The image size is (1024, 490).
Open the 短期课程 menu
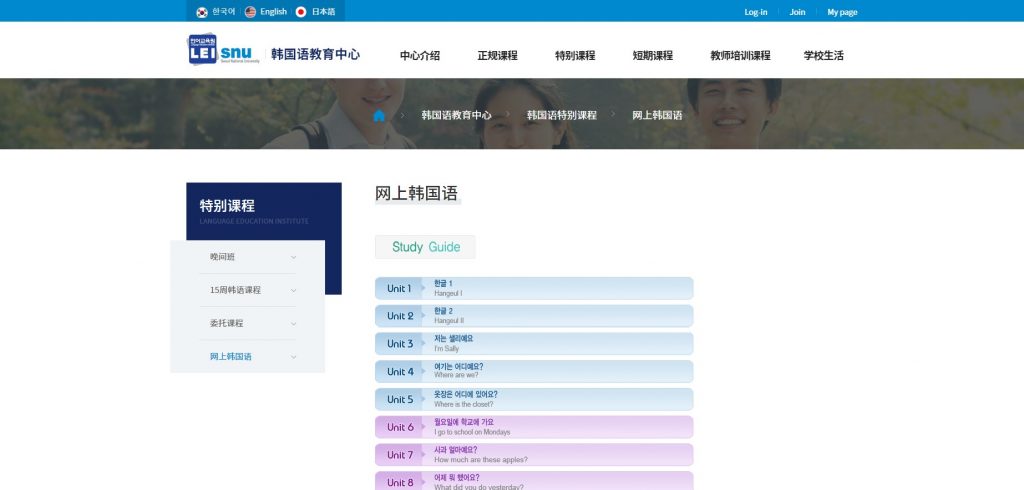point(652,56)
